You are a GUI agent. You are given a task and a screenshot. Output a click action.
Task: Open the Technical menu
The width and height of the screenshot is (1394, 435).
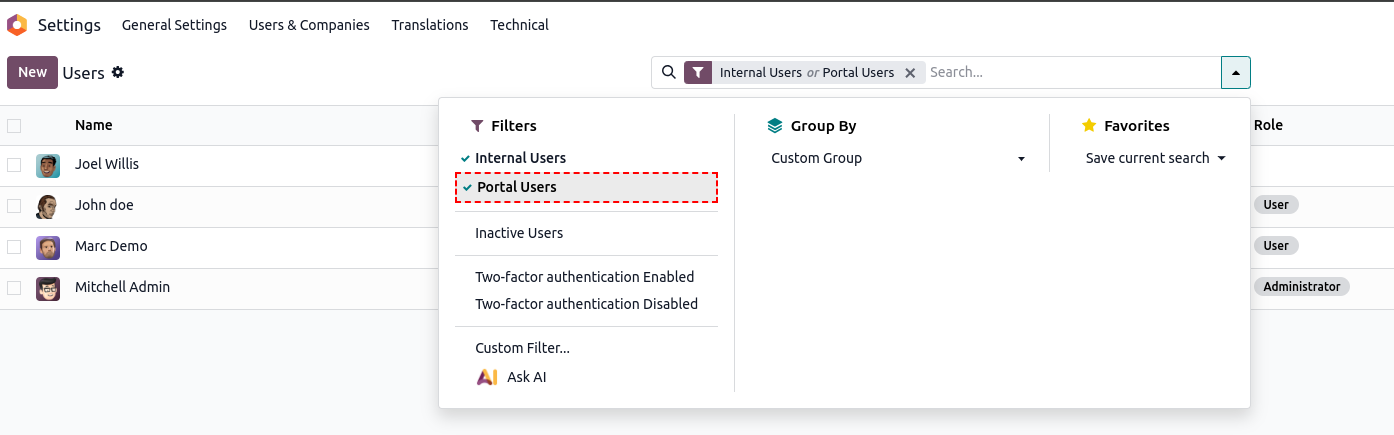pyautogui.click(x=519, y=25)
